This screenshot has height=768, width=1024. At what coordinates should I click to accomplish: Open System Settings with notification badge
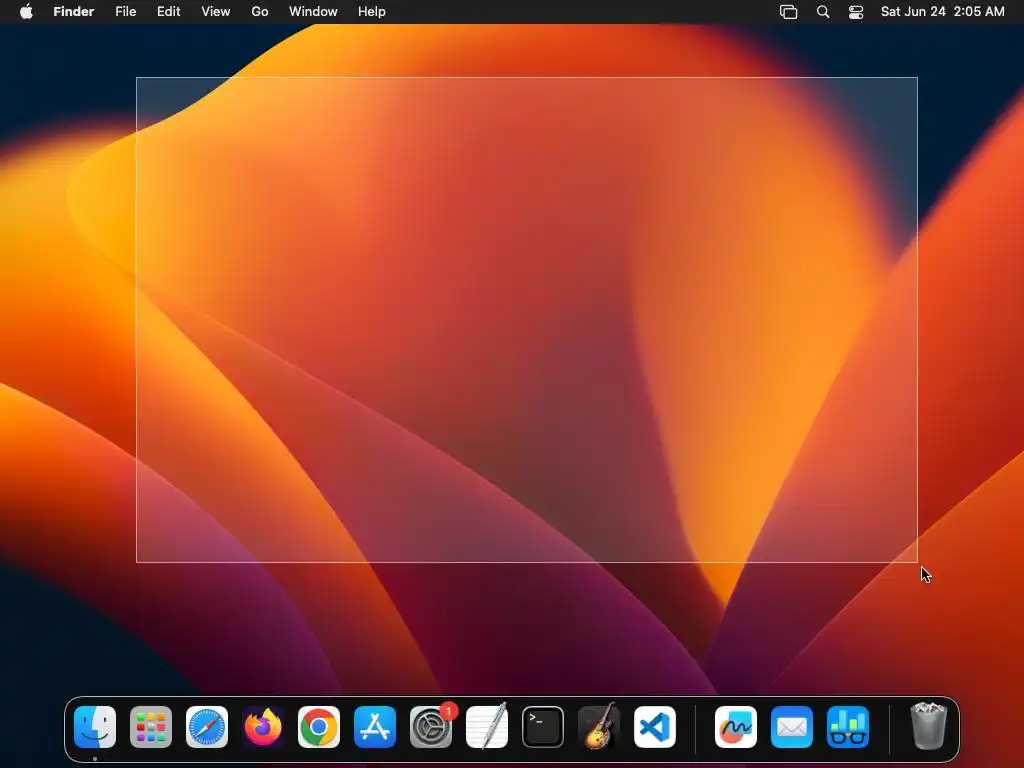[x=431, y=727]
